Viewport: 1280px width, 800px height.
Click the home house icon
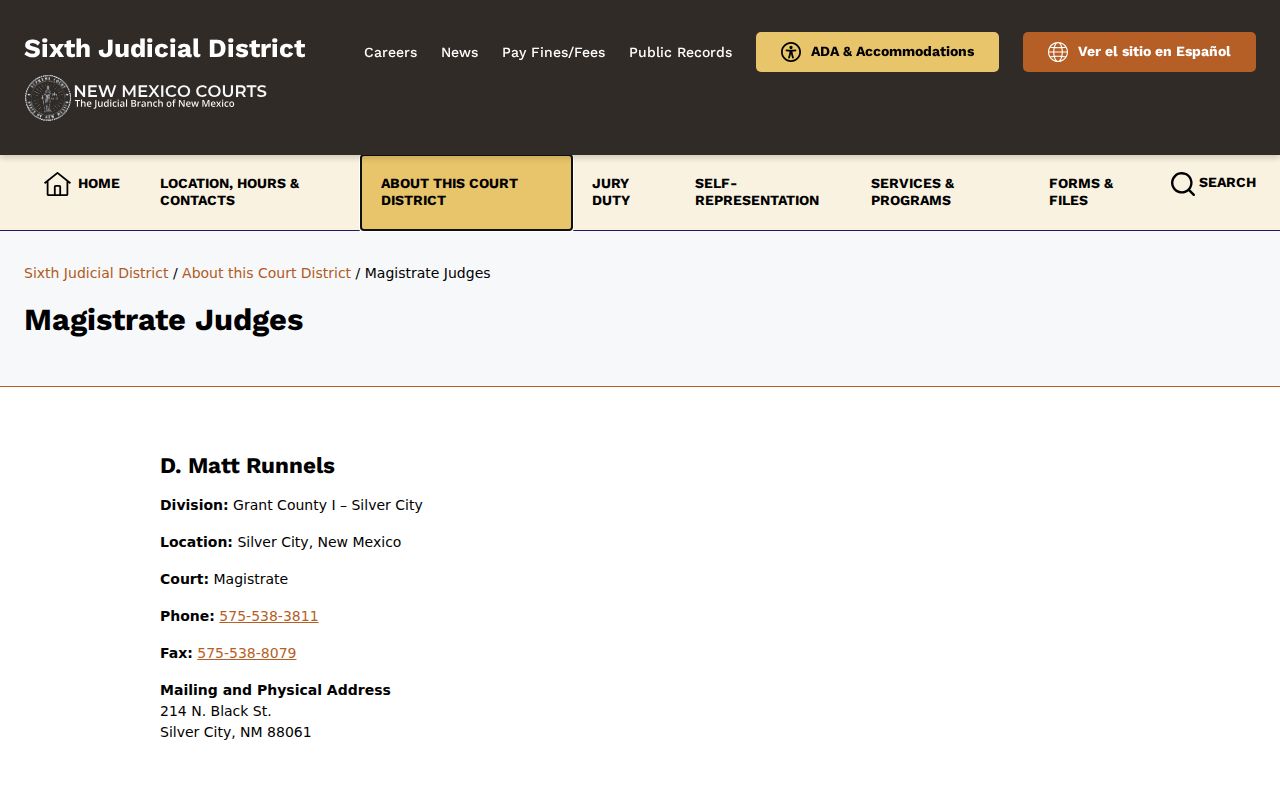pyautogui.click(x=57, y=184)
